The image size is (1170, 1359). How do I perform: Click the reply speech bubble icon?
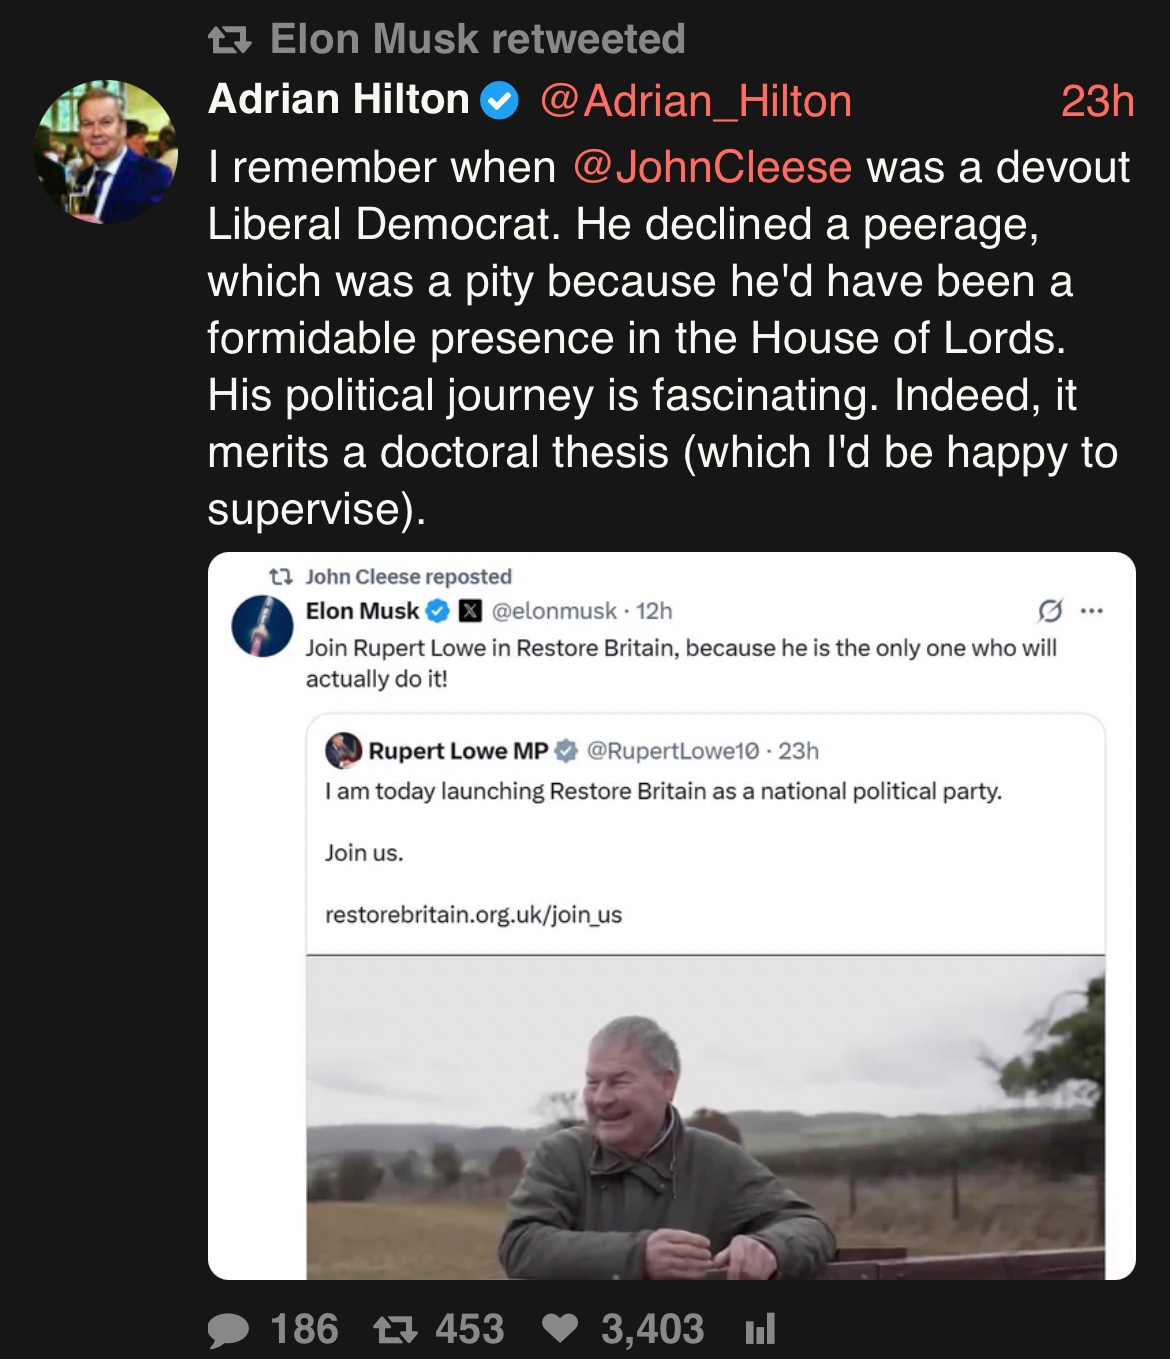(229, 1330)
